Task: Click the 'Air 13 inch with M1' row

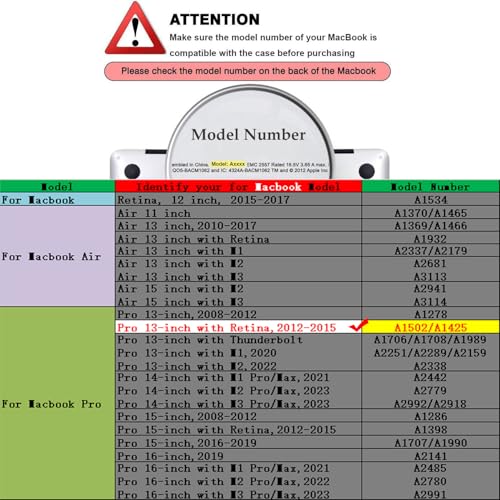Action: click(x=238, y=251)
